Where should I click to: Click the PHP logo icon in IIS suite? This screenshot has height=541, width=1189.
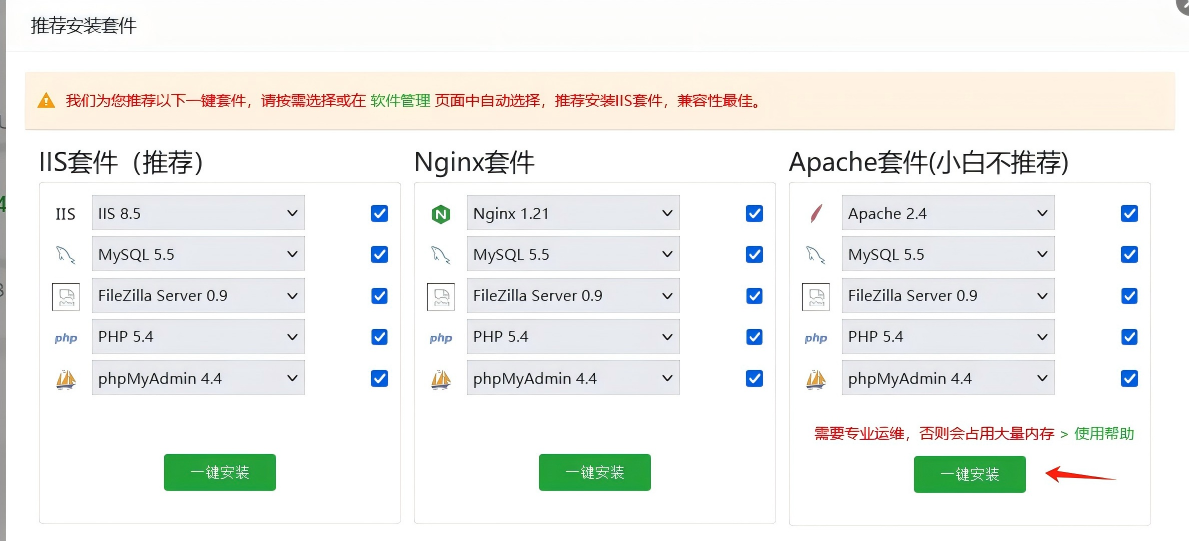click(66, 338)
